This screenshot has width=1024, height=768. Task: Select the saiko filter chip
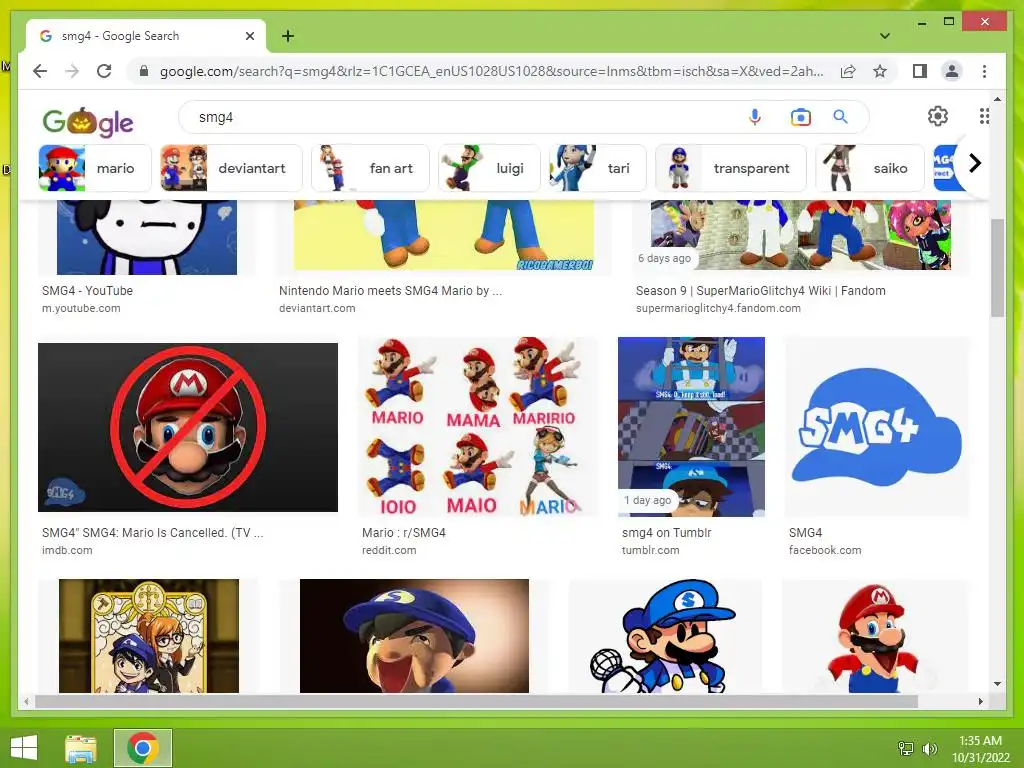[x=870, y=168]
